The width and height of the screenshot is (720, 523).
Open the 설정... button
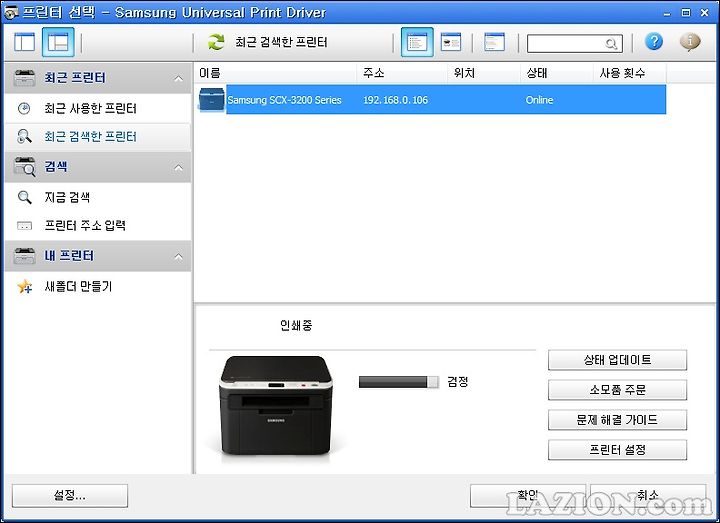point(70,495)
